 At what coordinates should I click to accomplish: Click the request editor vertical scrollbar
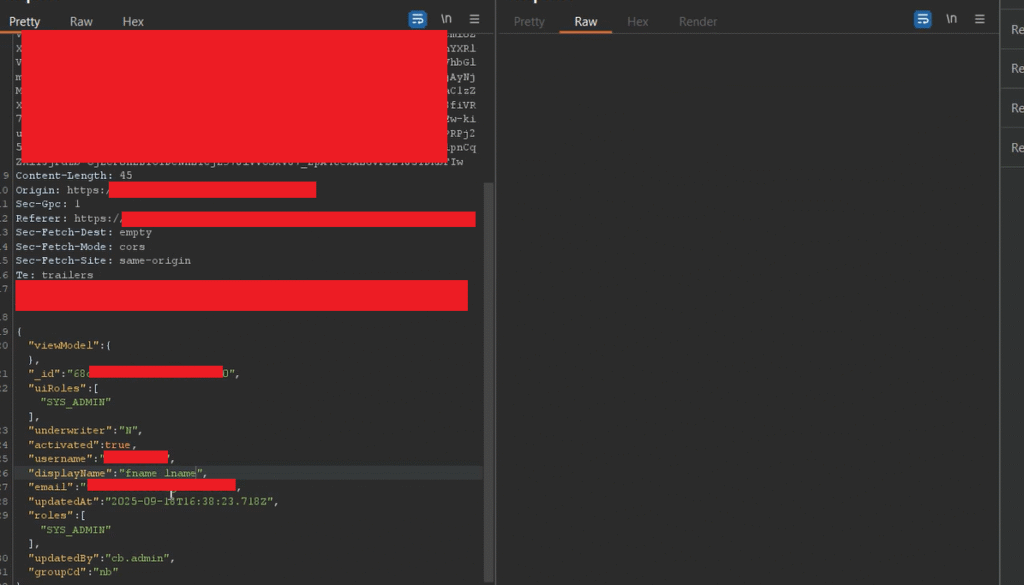(489, 380)
